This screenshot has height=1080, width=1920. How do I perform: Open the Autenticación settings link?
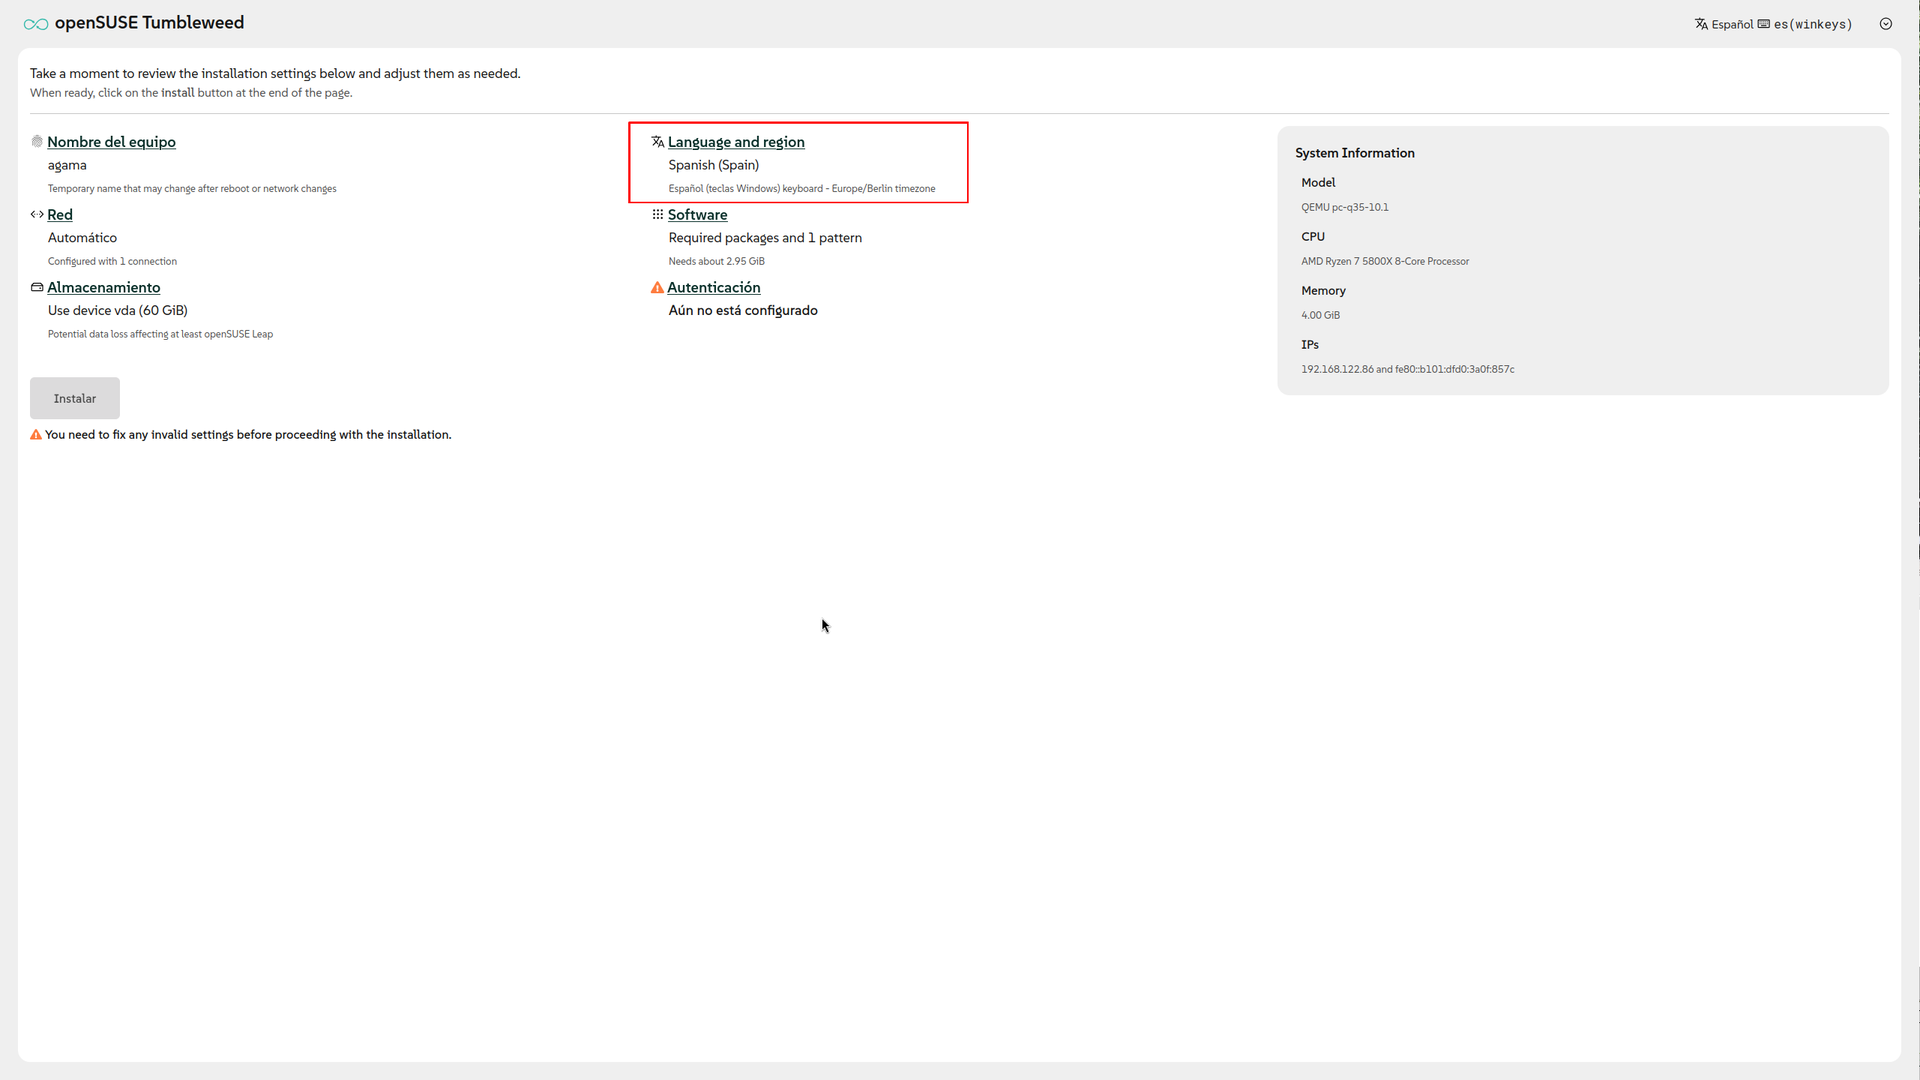tap(713, 288)
